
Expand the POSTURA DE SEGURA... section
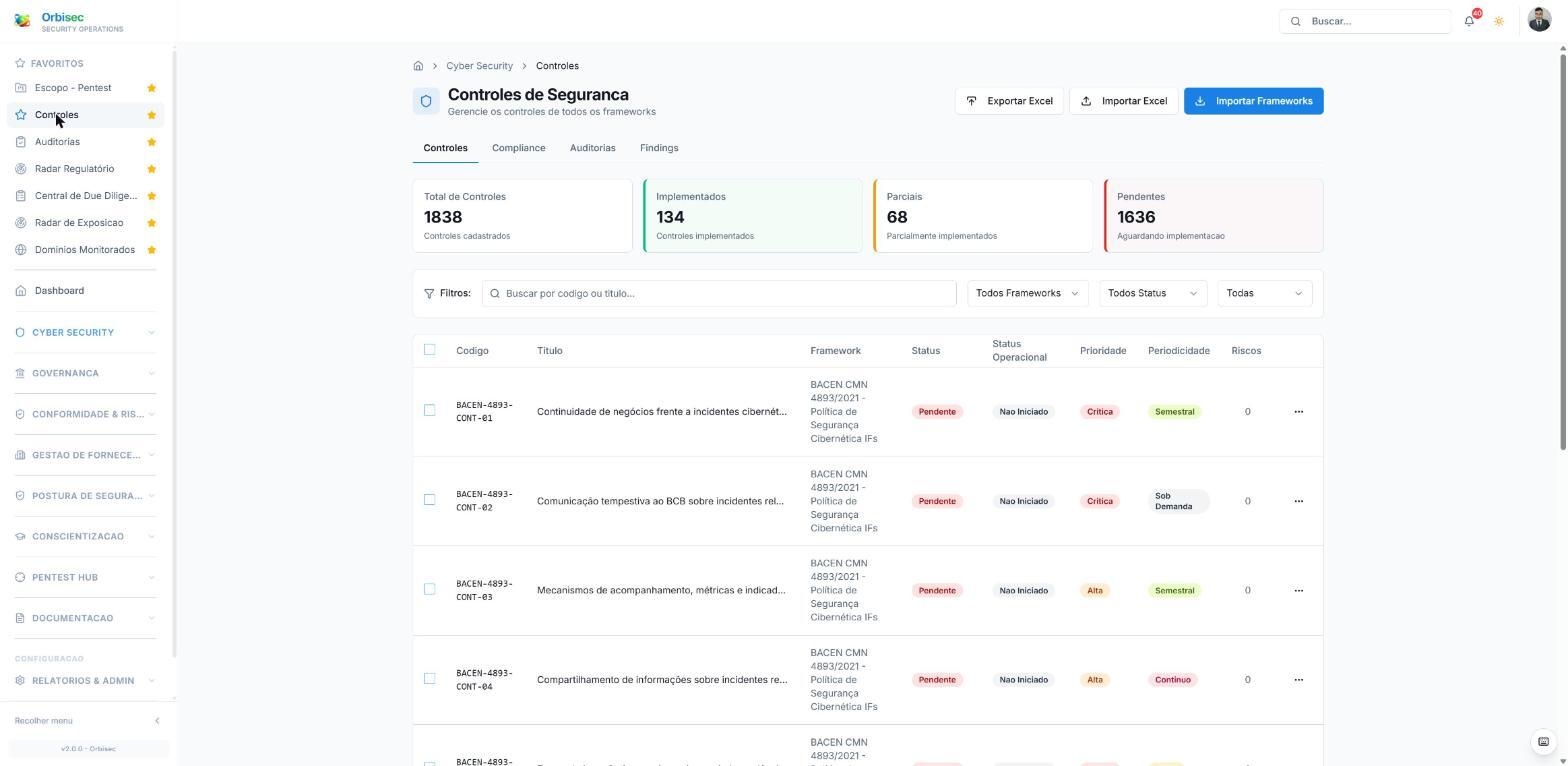coord(85,496)
